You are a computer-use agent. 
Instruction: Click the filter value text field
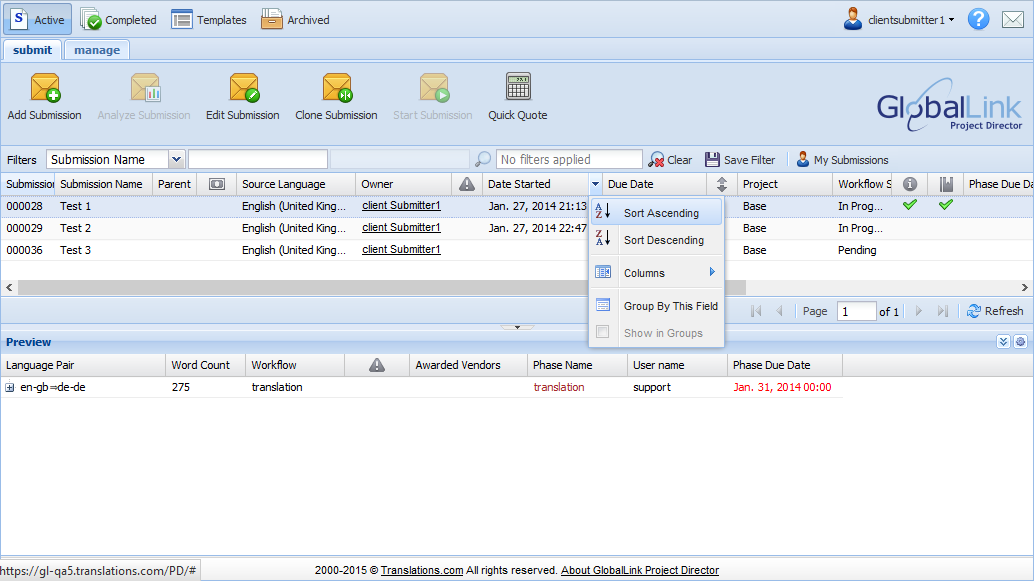[258, 160]
